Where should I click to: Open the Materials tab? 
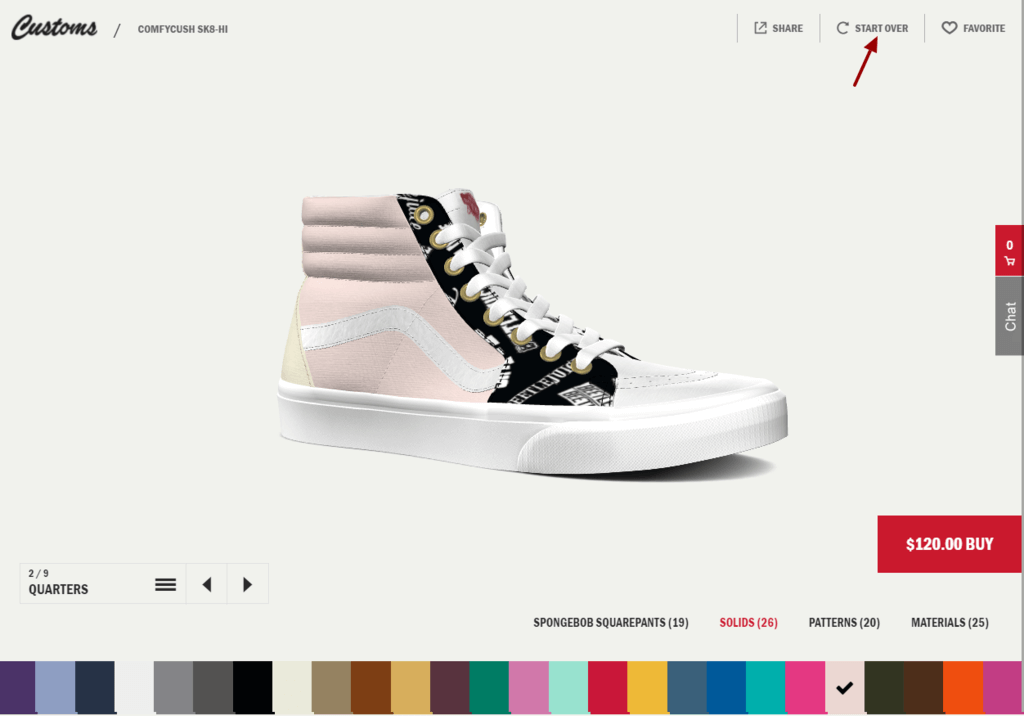[x=949, y=622]
